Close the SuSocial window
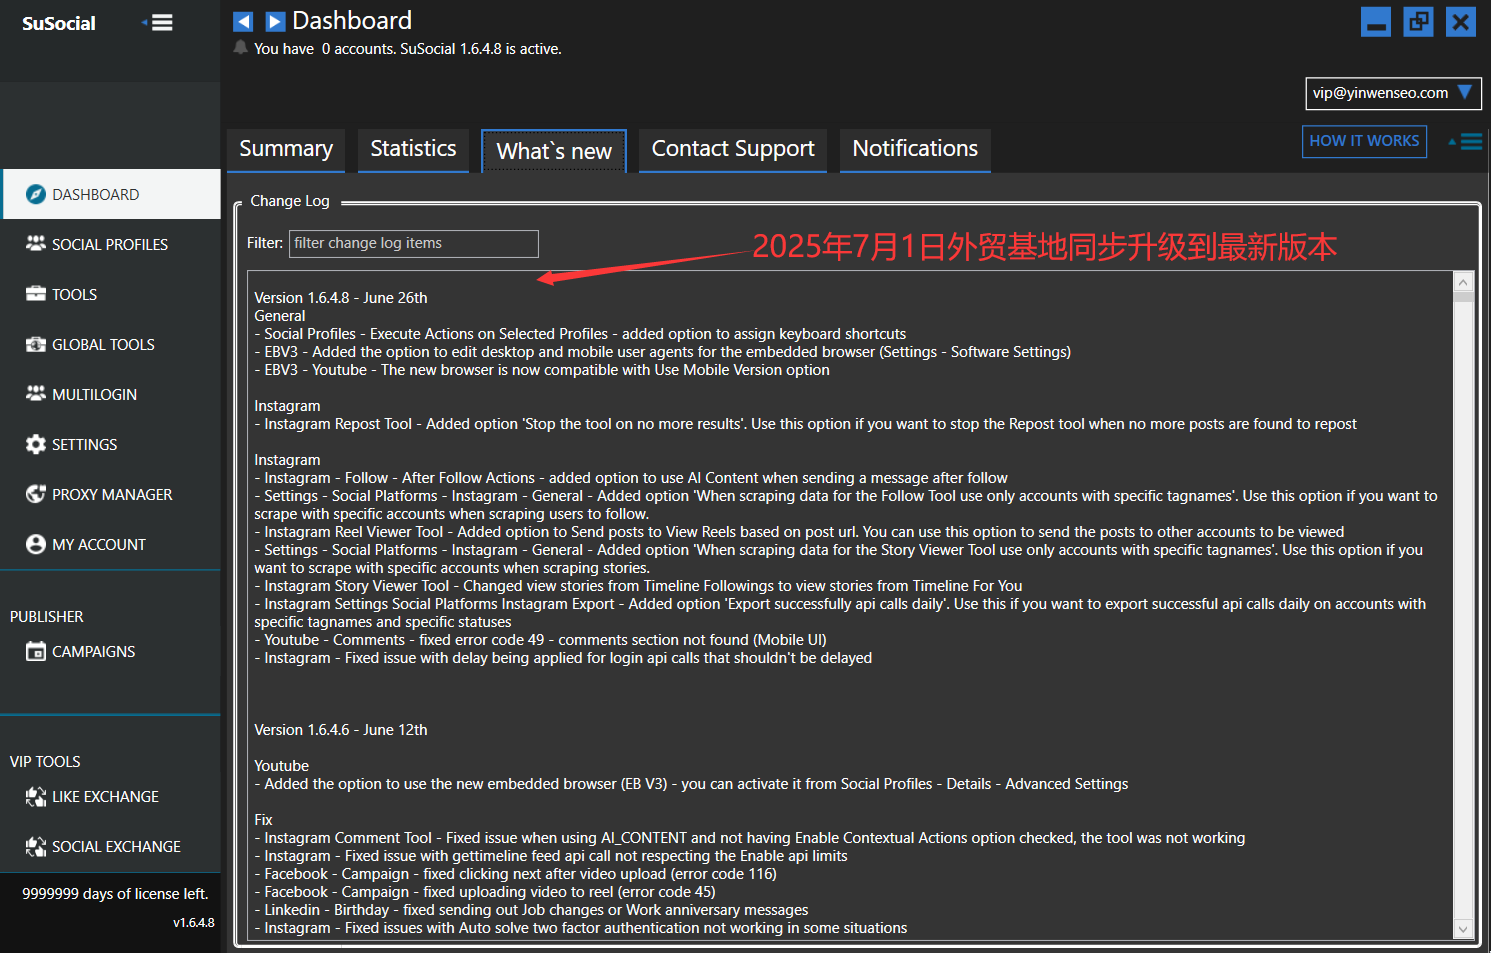Image resolution: width=1491 pixels, height=953 pixels. click(x=1461, y=22)
